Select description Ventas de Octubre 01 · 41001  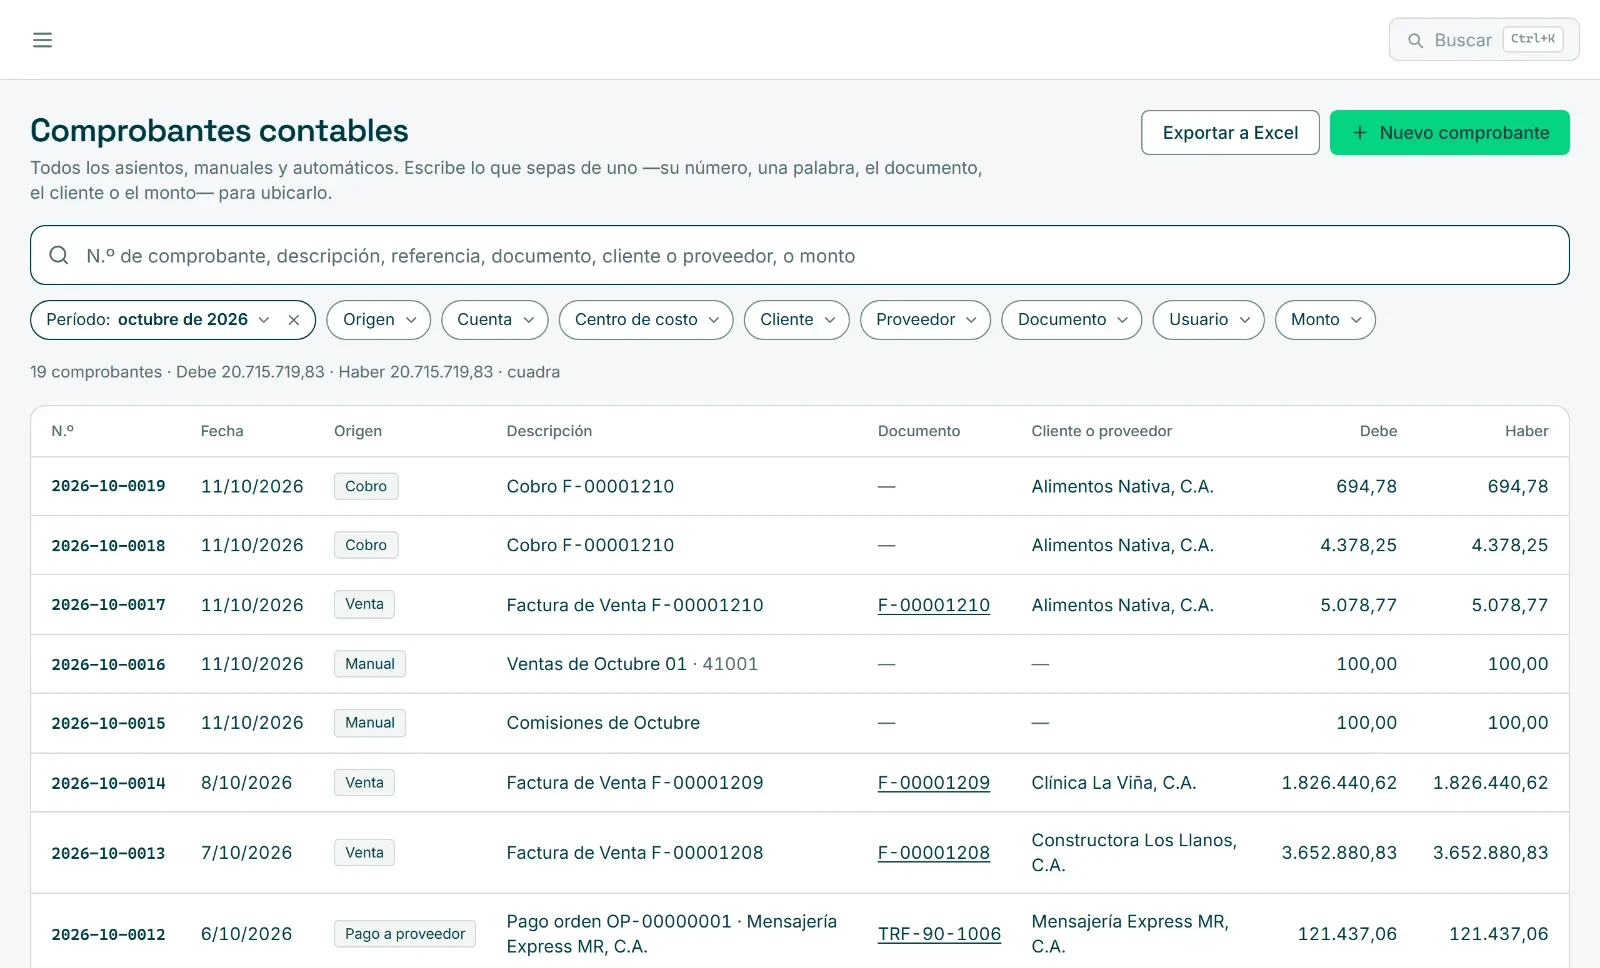632,664
